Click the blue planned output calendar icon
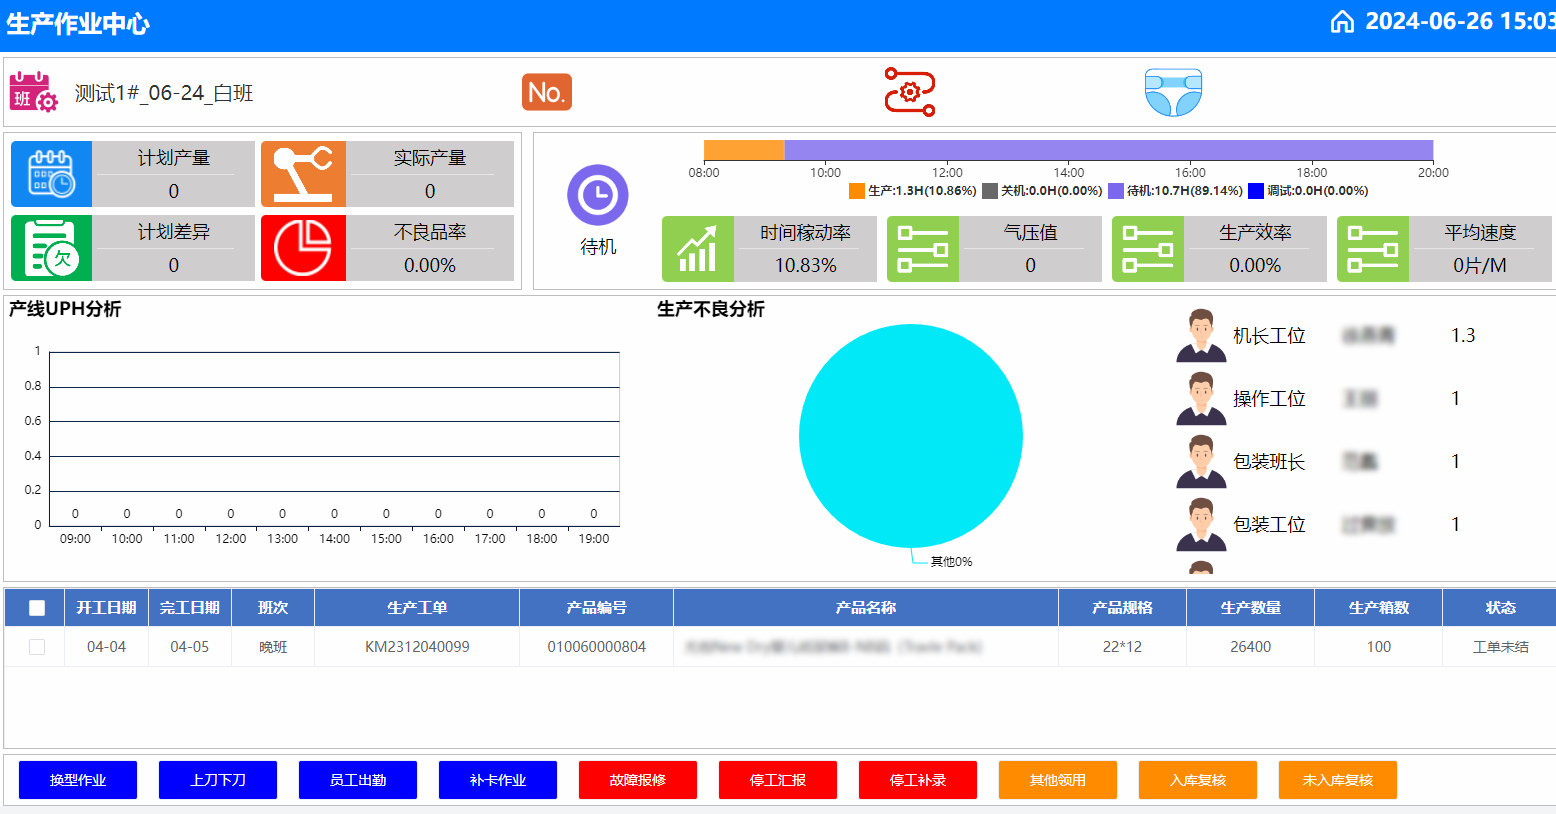The width and height of the screenshot is (1556, 814). pyautogui.click(x=51, y=174)
